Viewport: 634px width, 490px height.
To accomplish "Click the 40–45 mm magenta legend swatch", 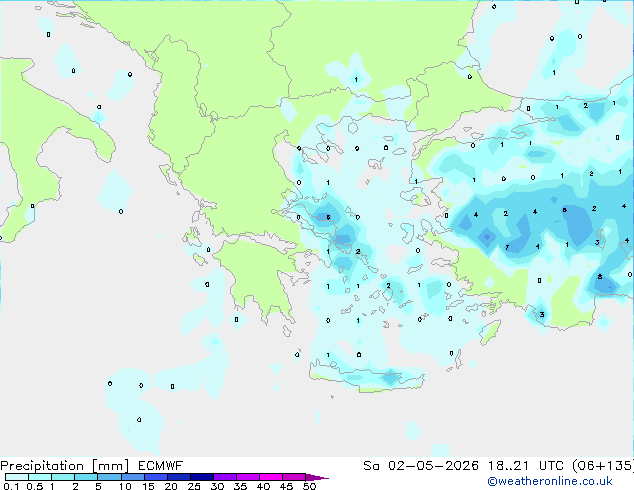I will pyautogui.click(x=271, y=477).
